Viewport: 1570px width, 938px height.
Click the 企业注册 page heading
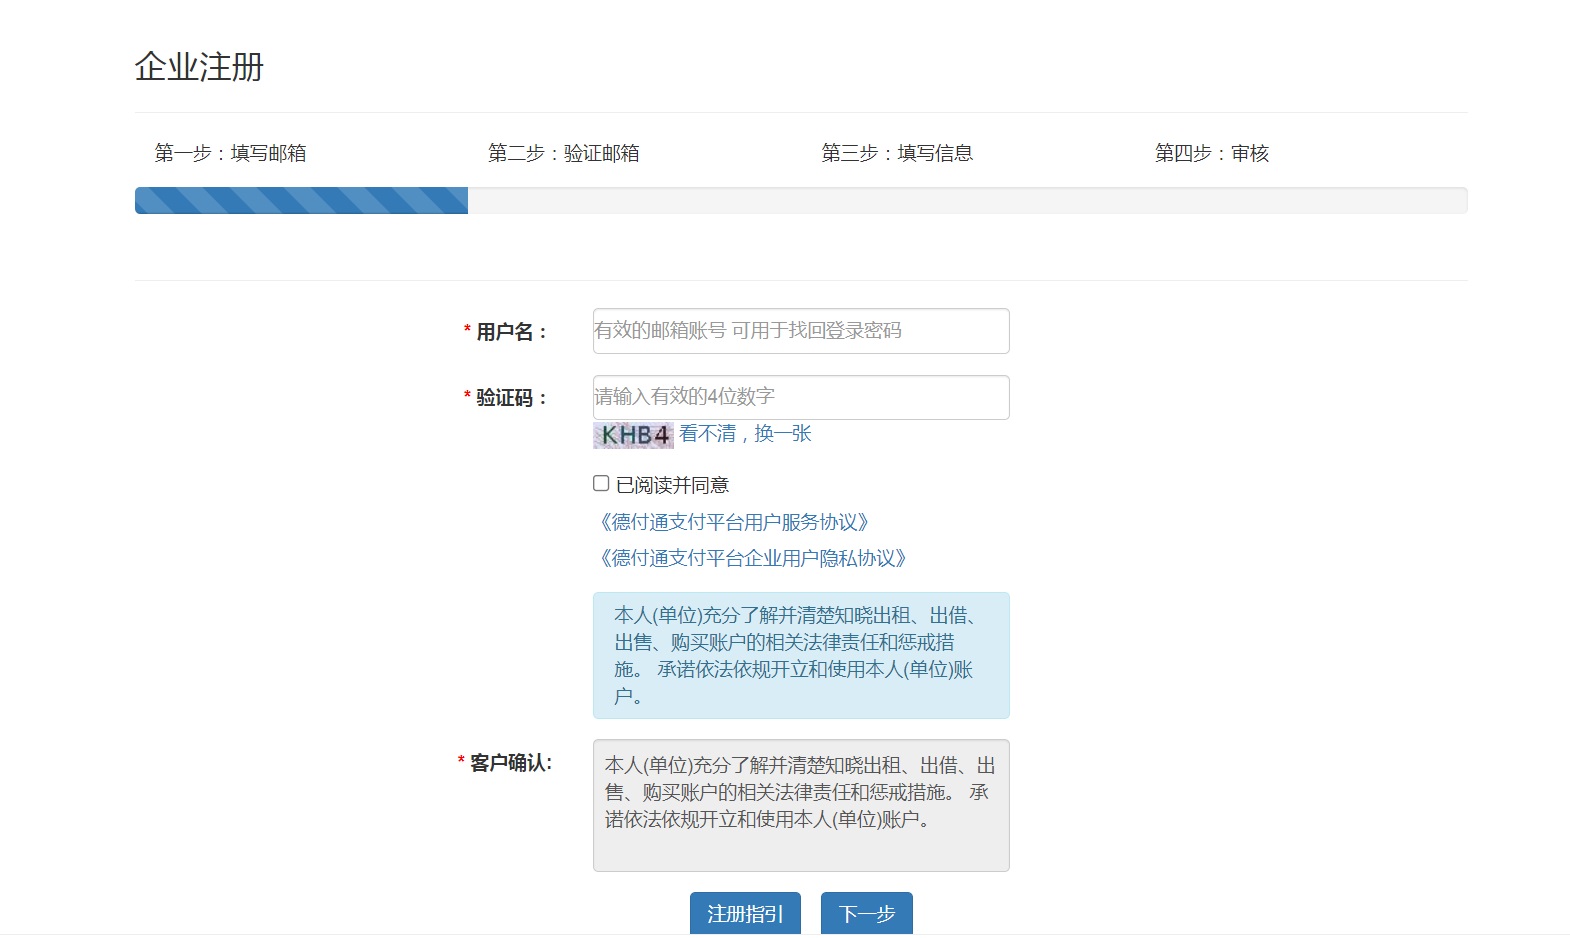[199, 67]
